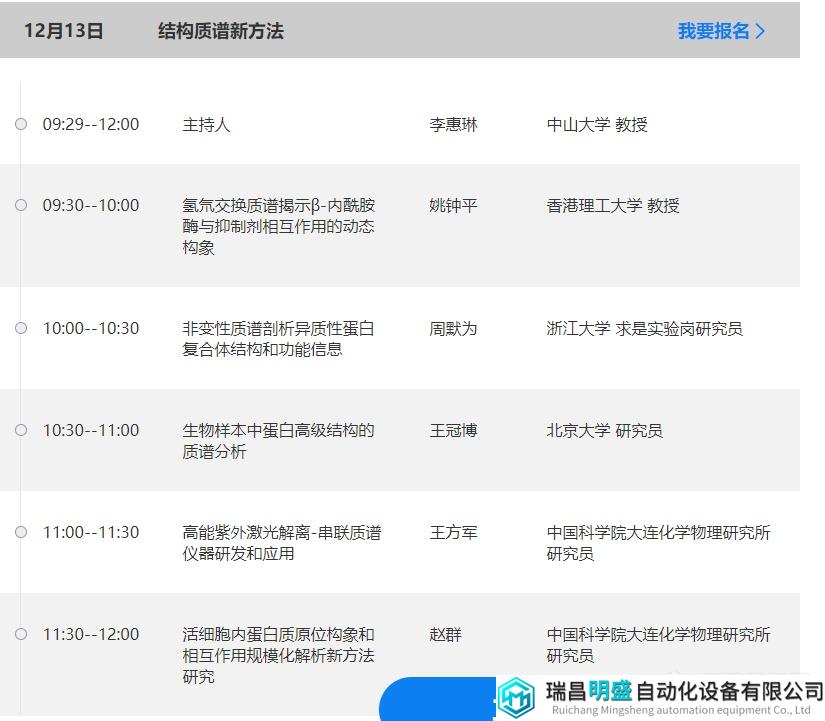Select the circle next to the 09:30--10:00 session
The height and width of the screenshot is (721, 825).
tap(20, 204)
